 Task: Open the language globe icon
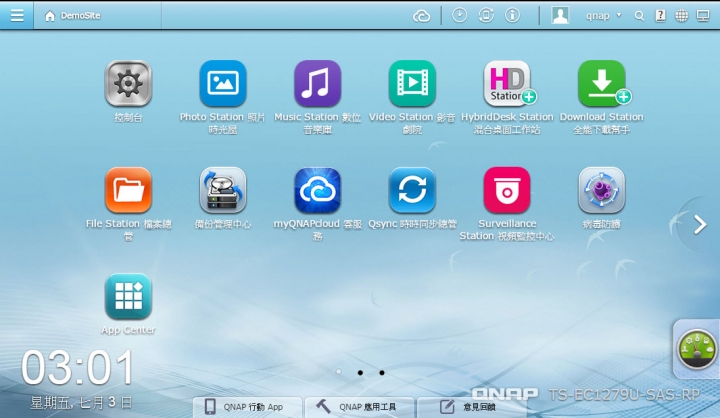681,16
